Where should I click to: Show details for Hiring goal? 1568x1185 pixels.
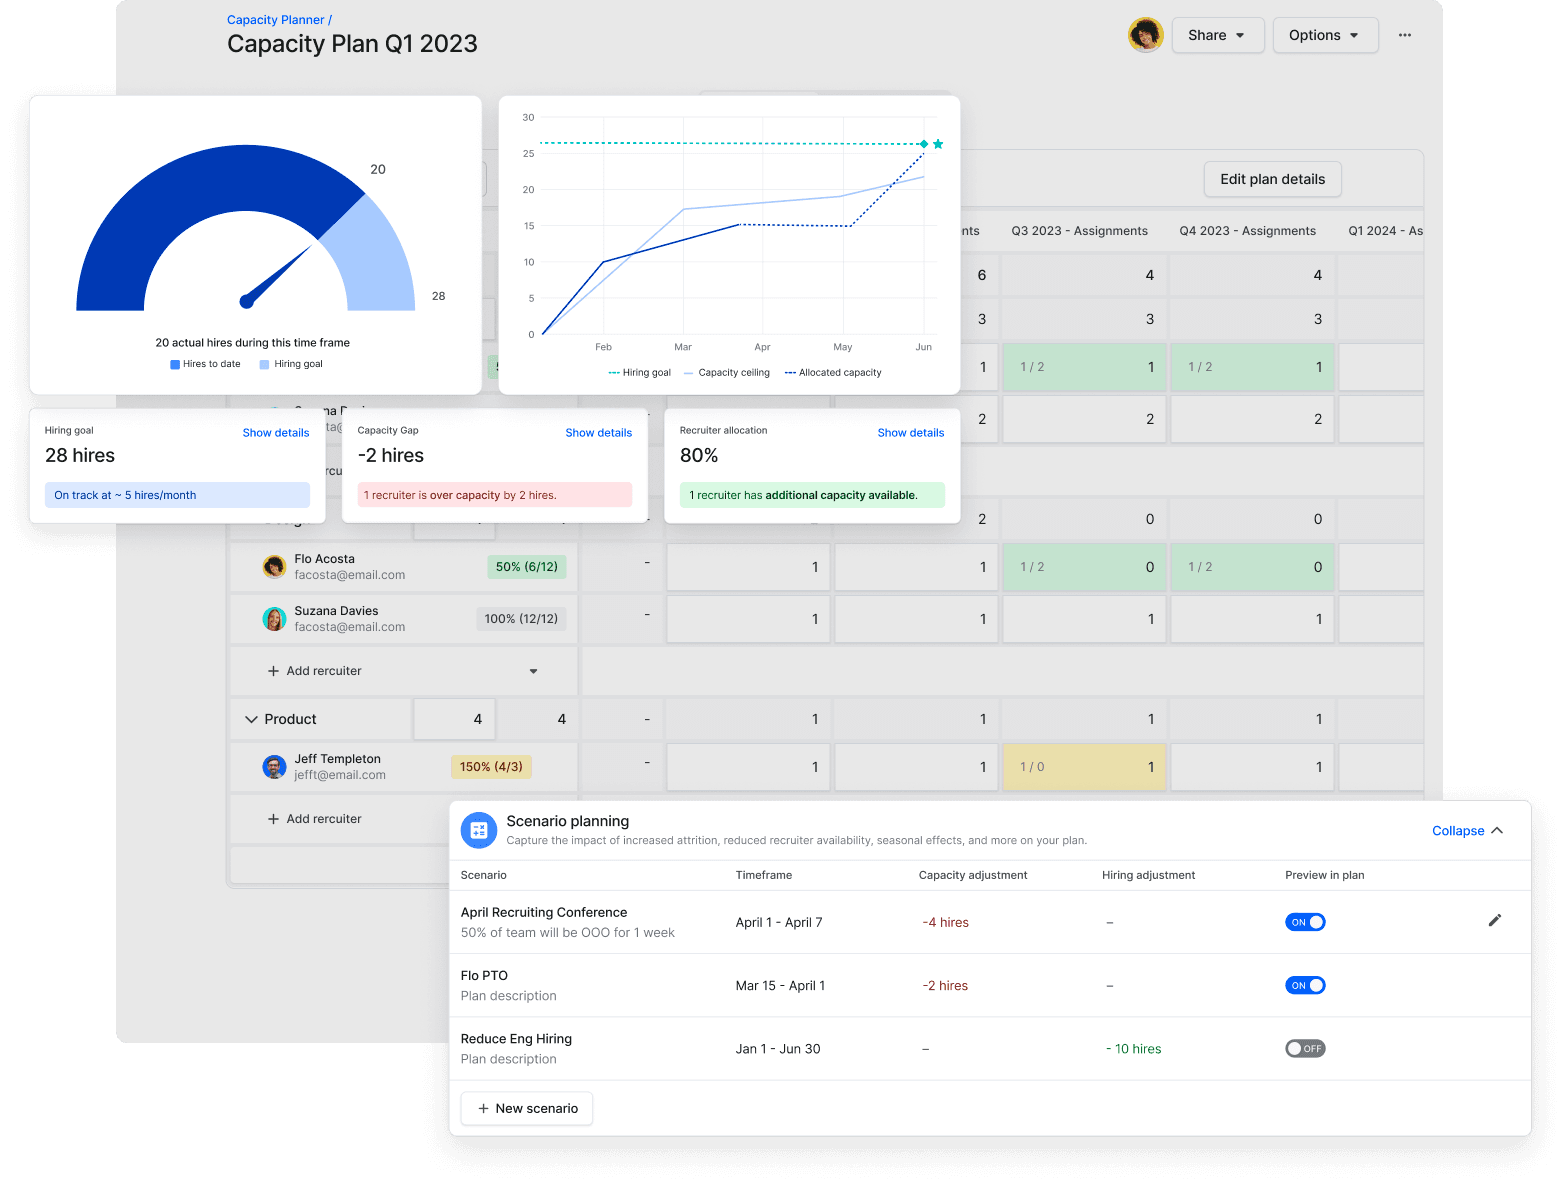tap(276, 433)
